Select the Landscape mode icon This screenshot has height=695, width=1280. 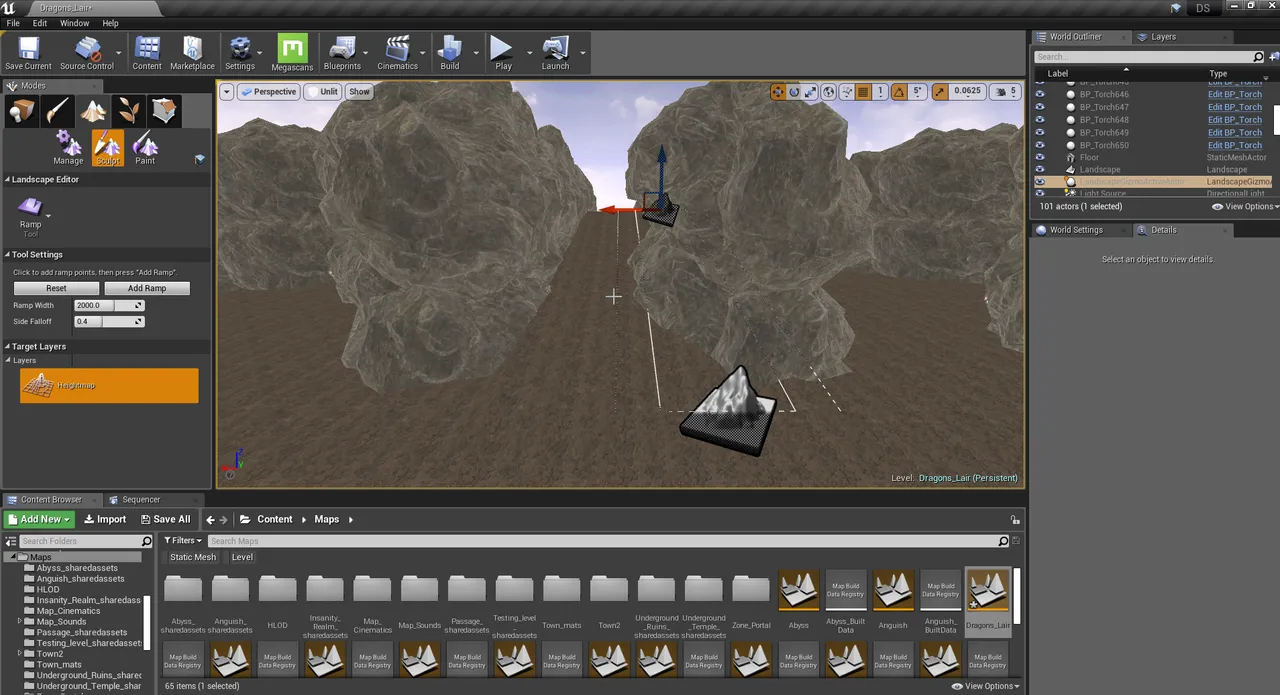(x=93, y=110)
